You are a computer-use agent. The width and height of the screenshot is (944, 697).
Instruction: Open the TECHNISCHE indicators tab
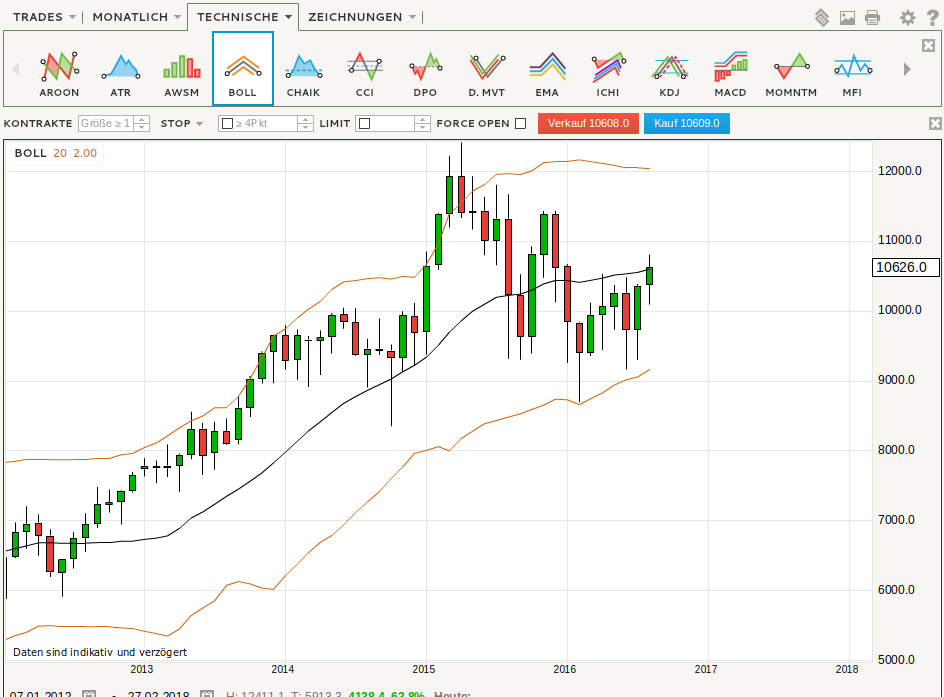244,17
